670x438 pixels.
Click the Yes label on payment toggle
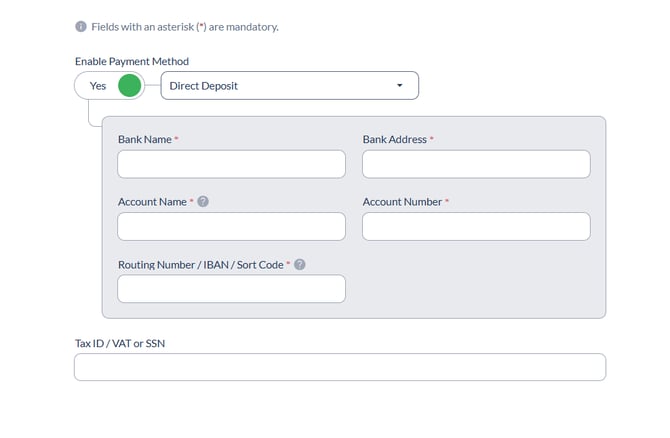98,86
